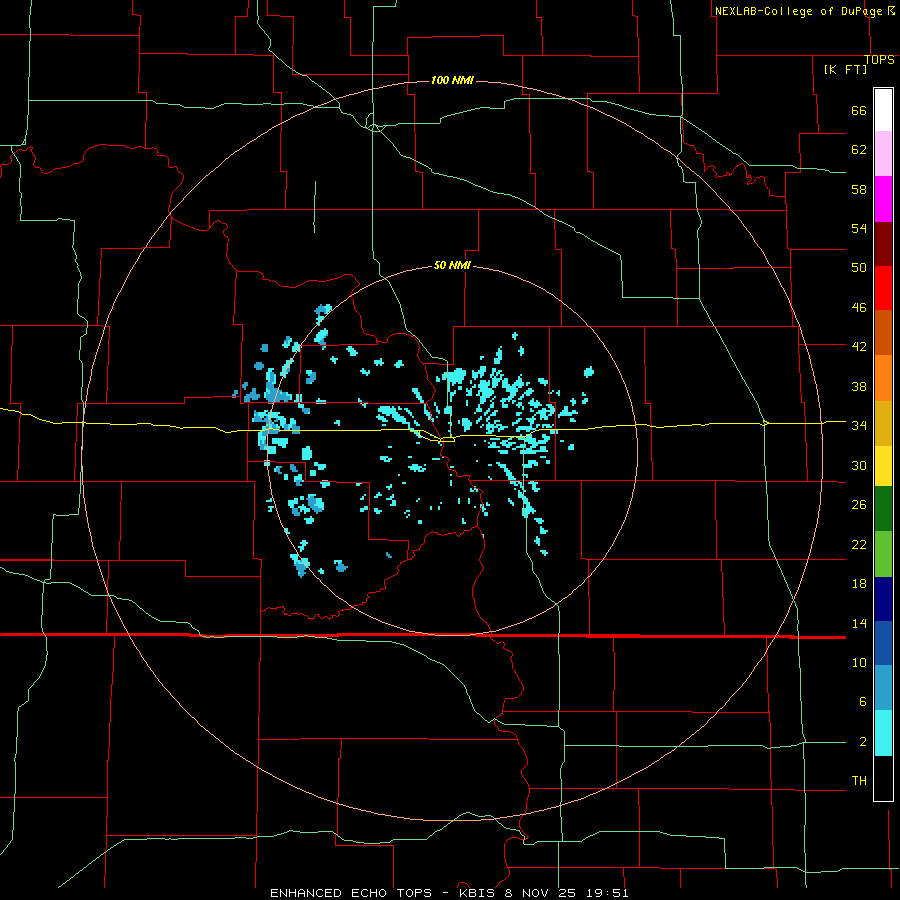The image size is (900, 900).
Task: Click the '8 NOV 25' date text
Action: [542, 893]
